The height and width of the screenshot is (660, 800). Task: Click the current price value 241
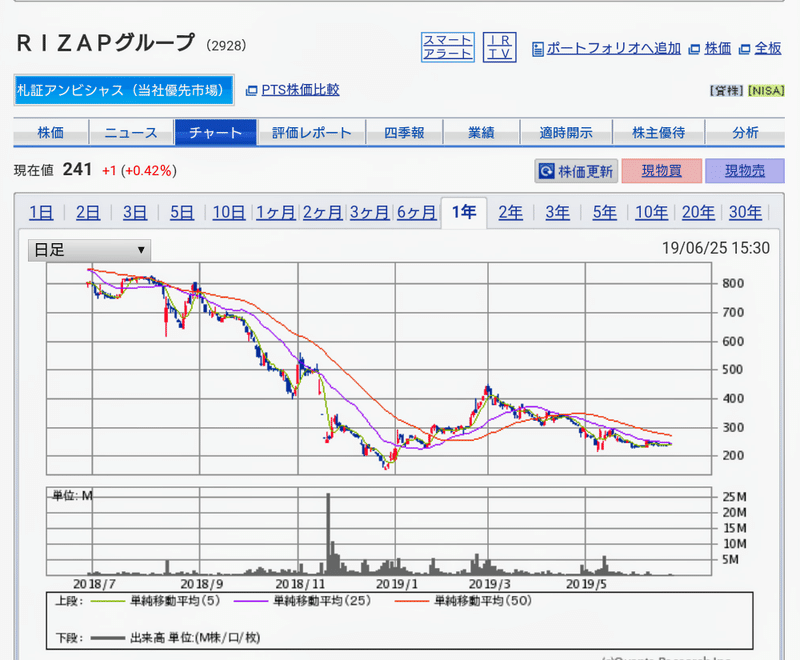[x=77, y=169]
